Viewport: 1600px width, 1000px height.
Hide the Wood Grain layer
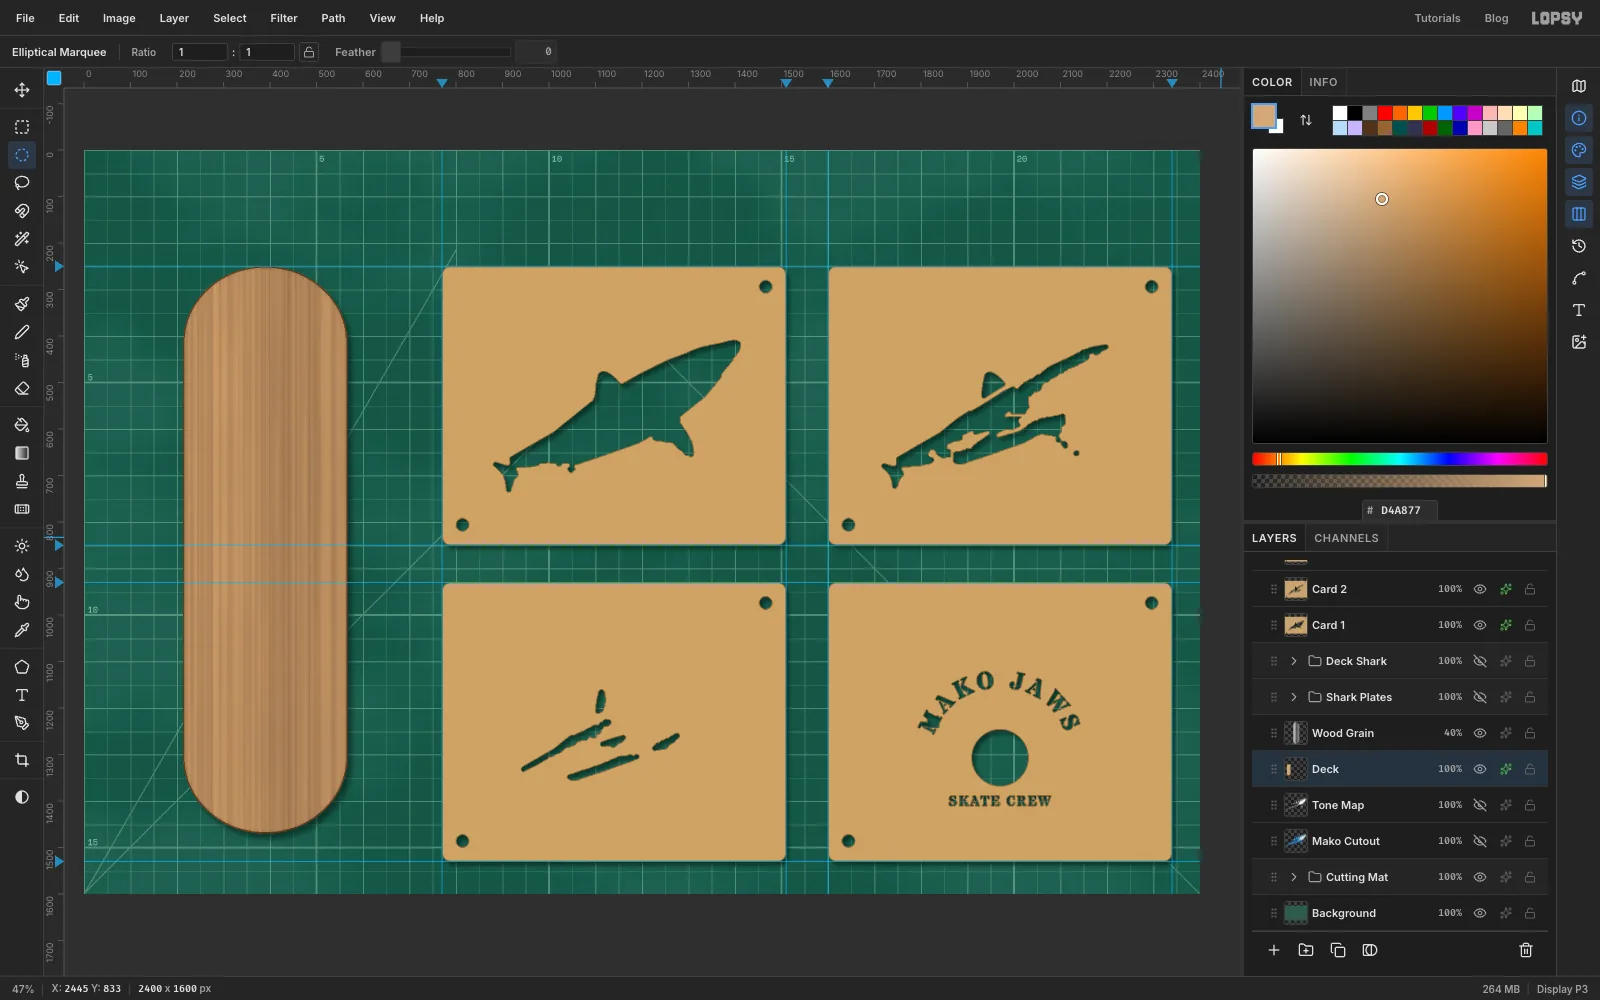coord(1480,733)
